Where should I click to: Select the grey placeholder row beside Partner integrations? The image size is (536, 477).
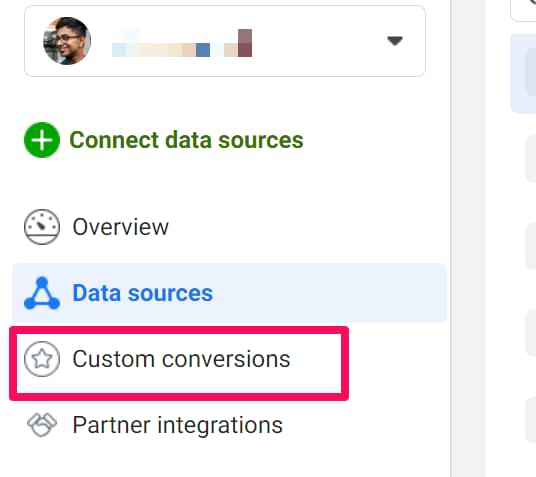(531, 420)
